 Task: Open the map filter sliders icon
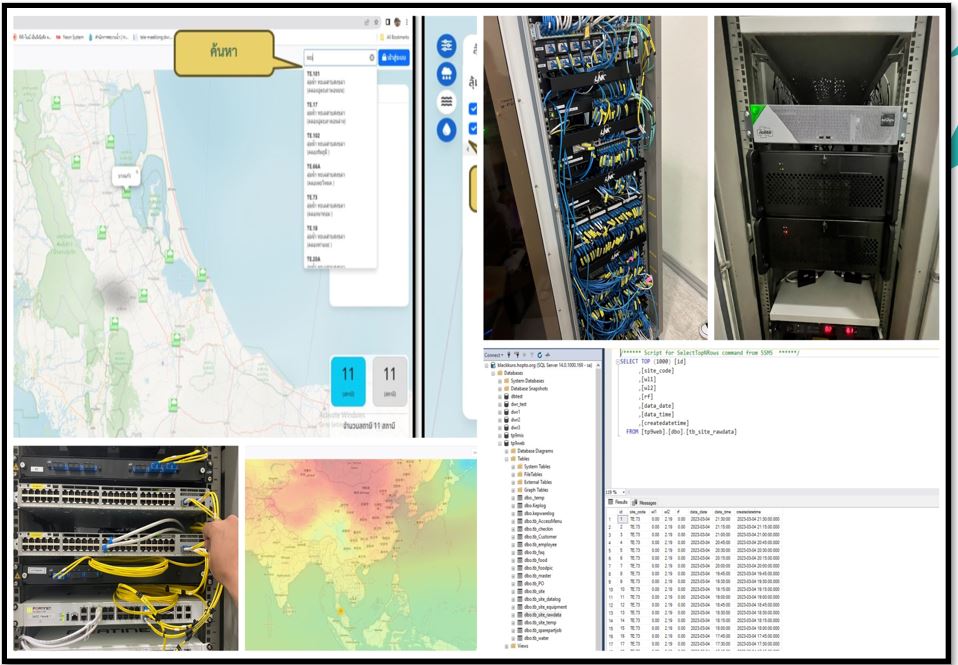point(447,46)
